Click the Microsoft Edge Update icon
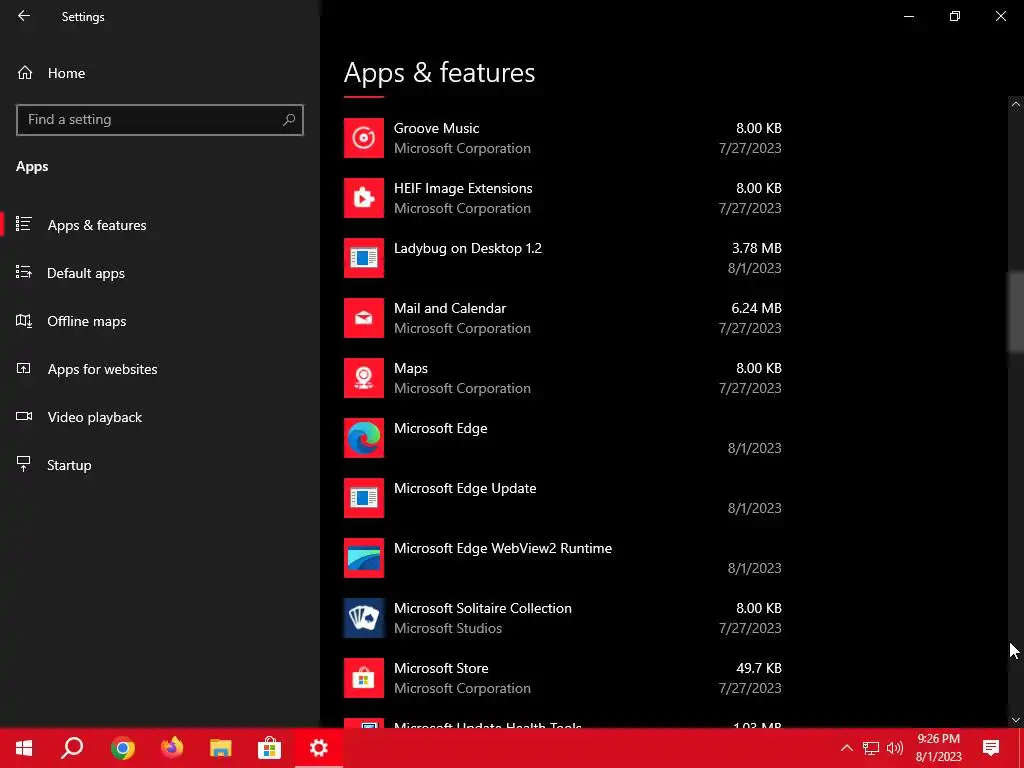This screenshot has height=768, width=1024. click(364, 498)
